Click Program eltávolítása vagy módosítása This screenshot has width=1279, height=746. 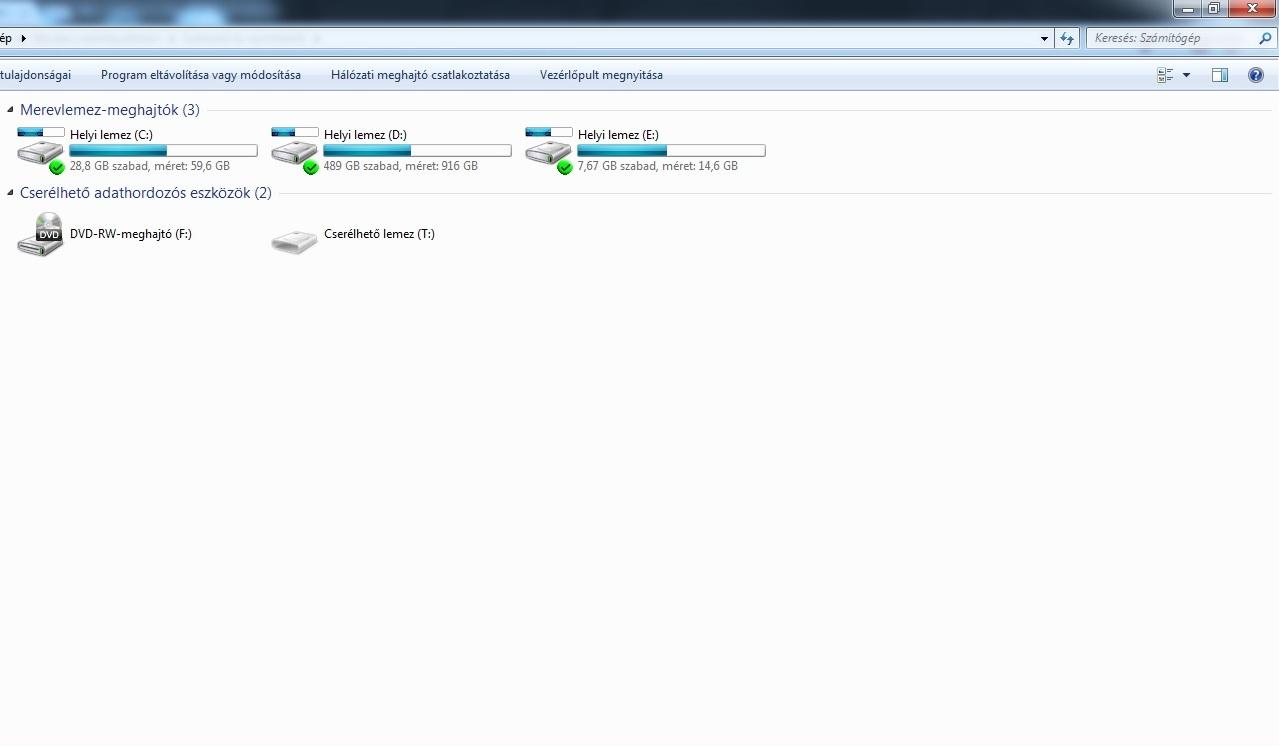coord(201,75)
